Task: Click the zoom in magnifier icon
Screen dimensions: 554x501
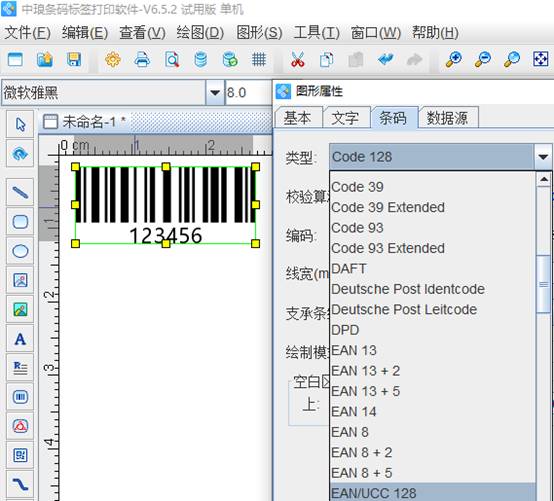Action: coord(453,59)
